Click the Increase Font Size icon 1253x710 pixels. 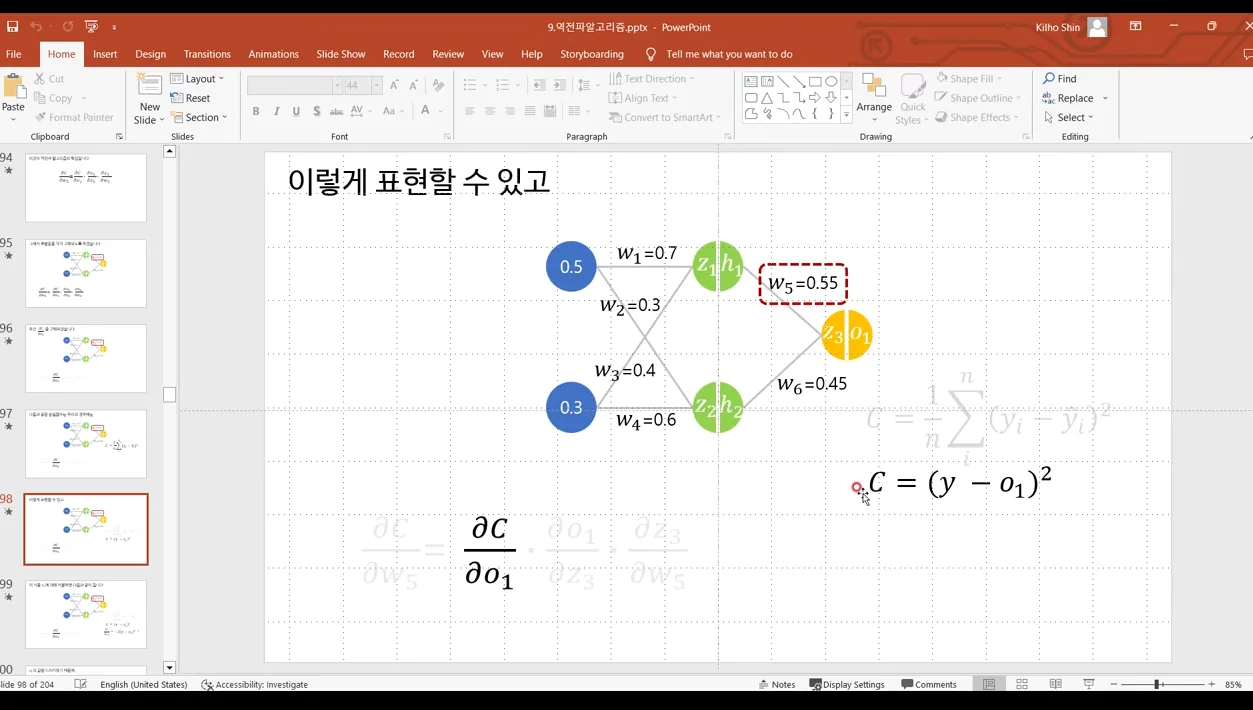coord(395,86)
